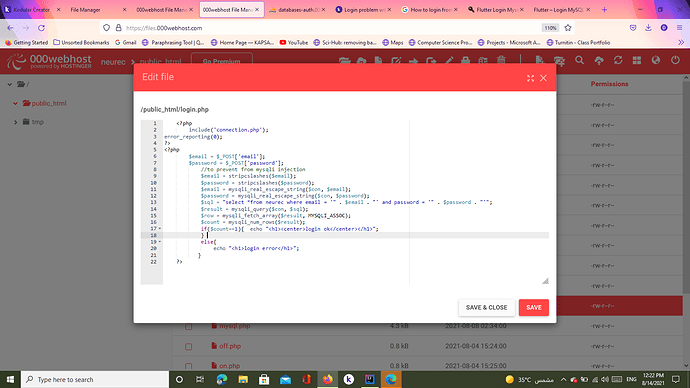This screenshot has height=388, width=690.
Task: Click the mysql.php file name
Action: coord(235,326)
